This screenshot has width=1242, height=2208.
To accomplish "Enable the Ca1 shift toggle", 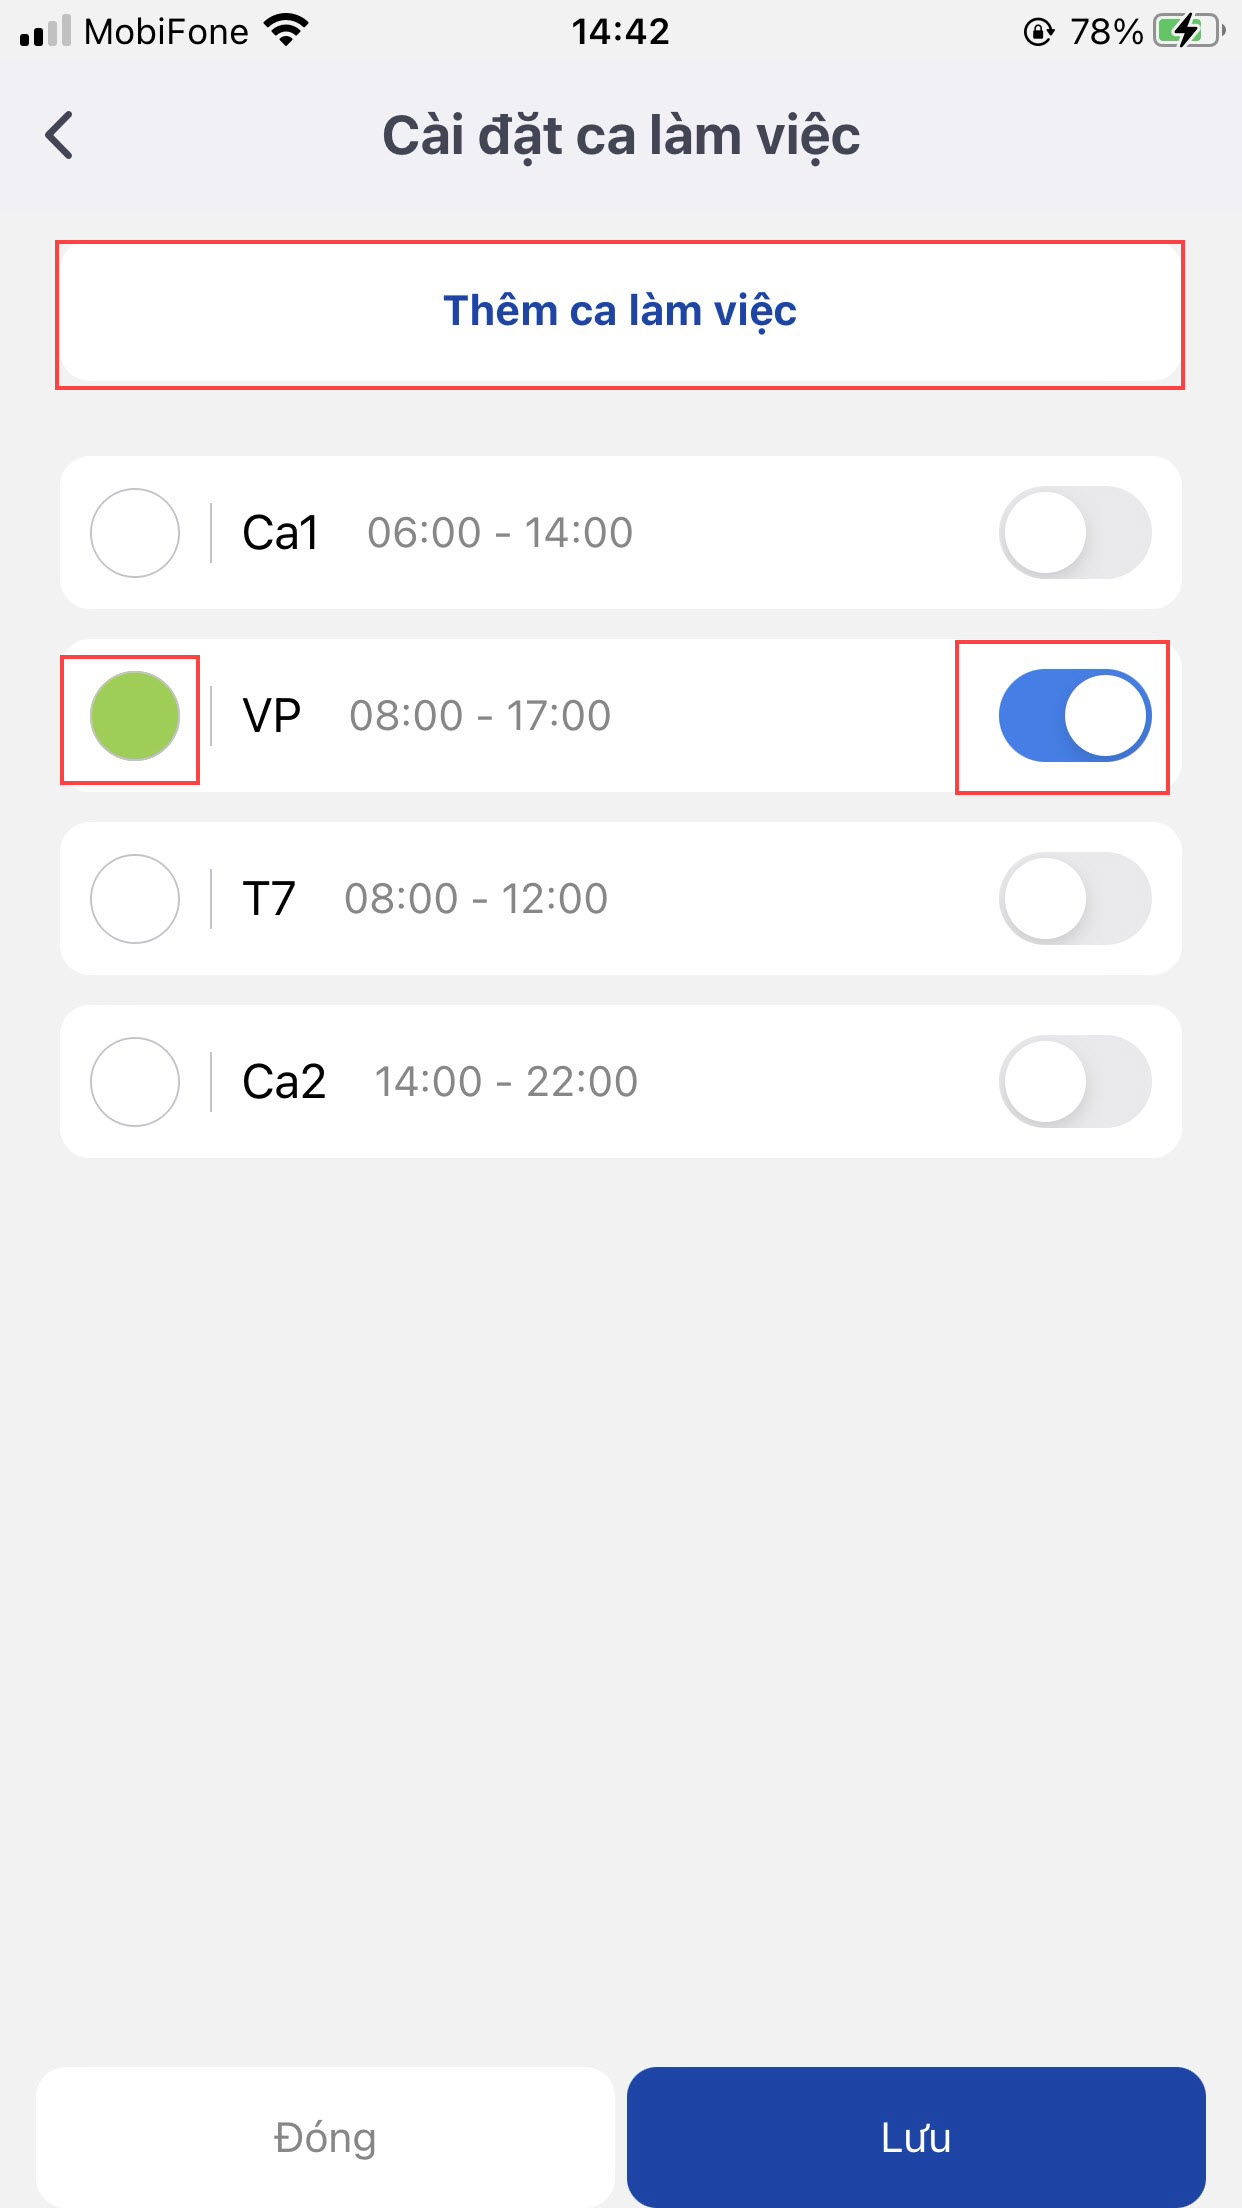I will [x=1075, y=532].
